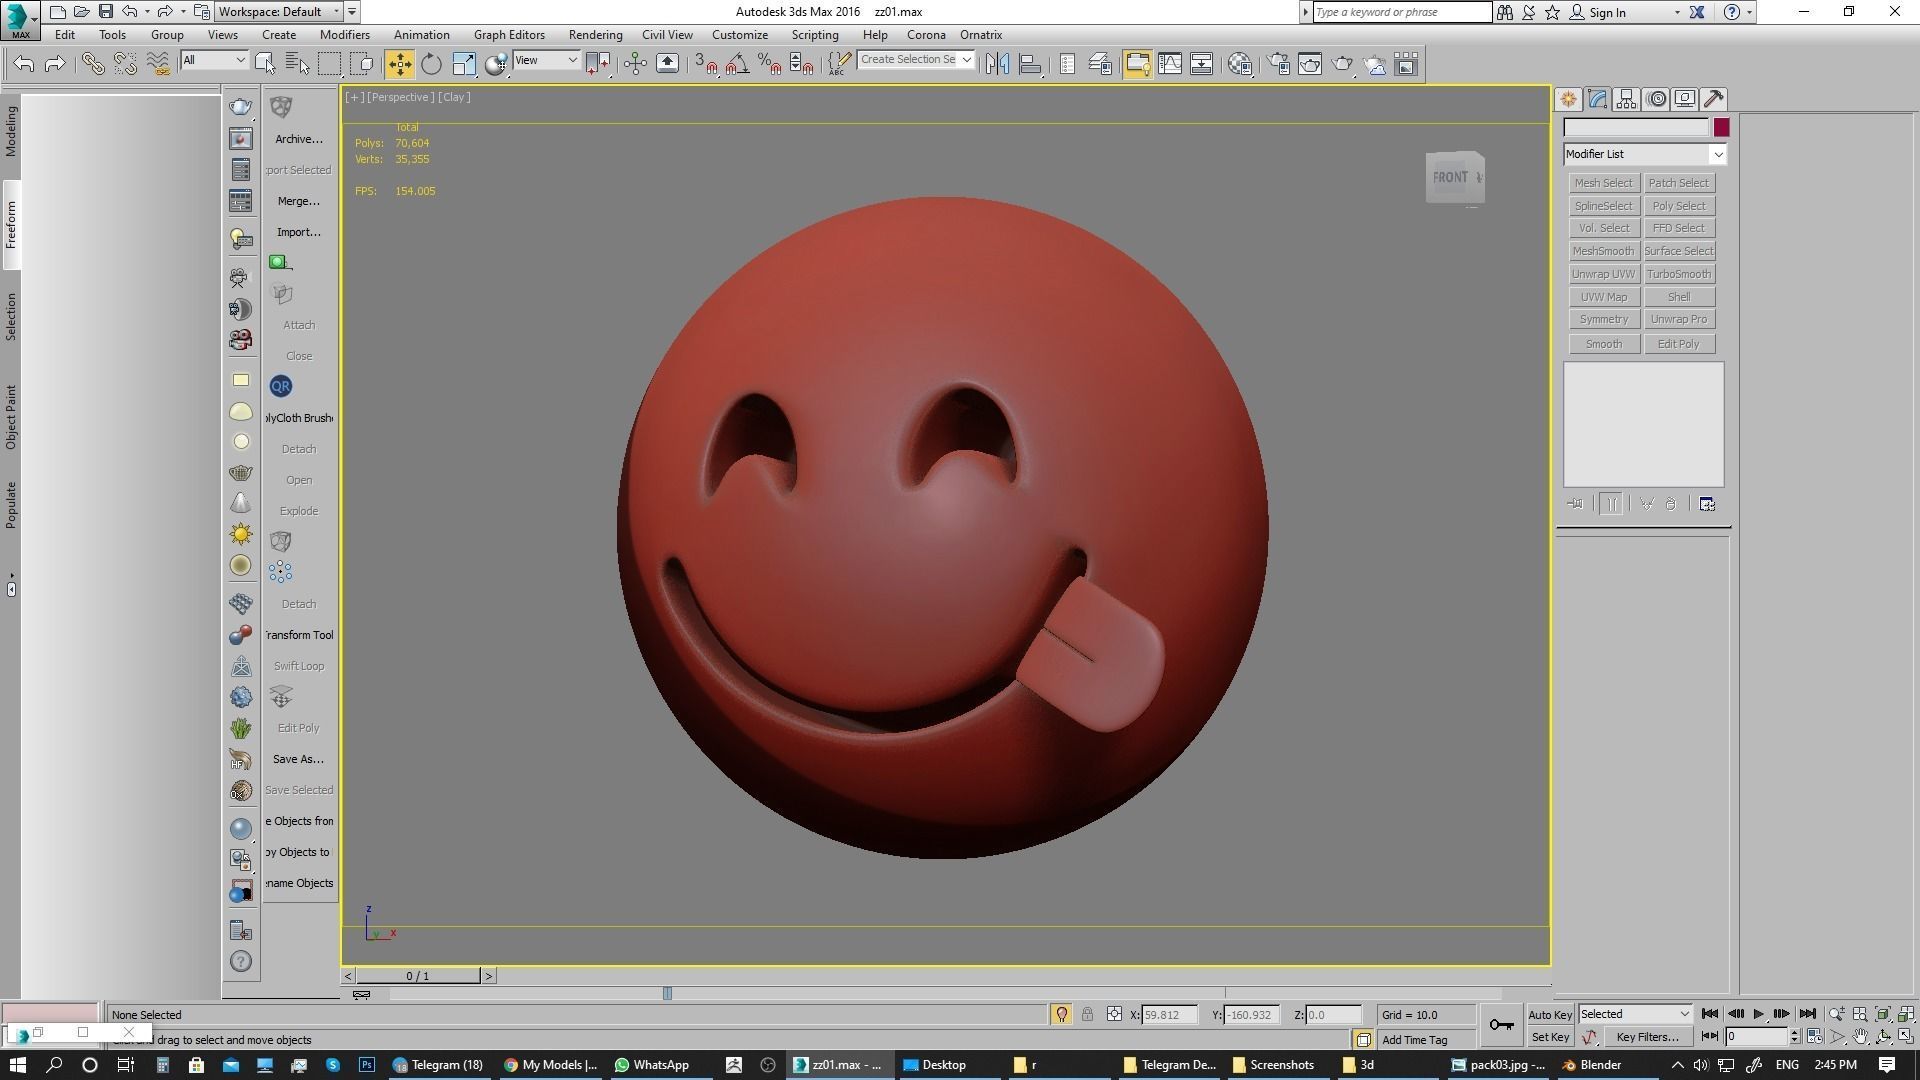This screenshot has width=1920, height=1080.
Task: Click Save As... button
Action: click(x=299, y=759)
